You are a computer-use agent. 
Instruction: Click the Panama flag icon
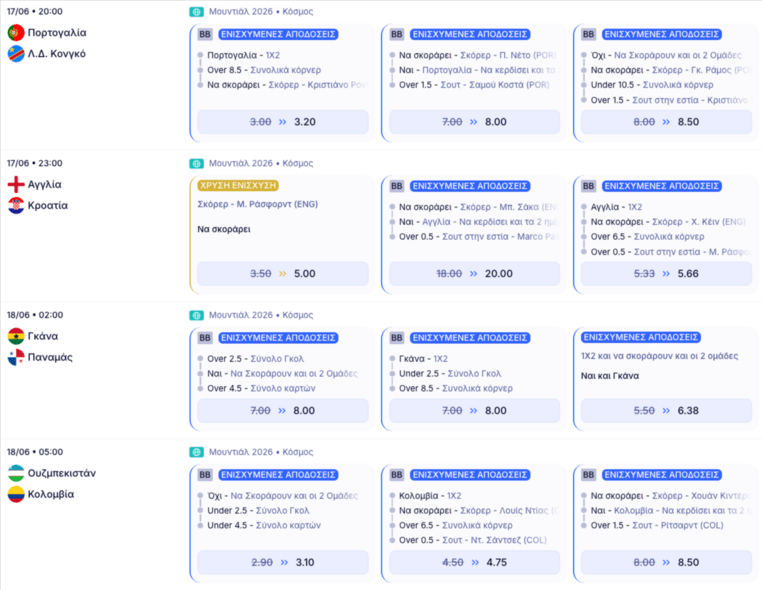(16, 357)
